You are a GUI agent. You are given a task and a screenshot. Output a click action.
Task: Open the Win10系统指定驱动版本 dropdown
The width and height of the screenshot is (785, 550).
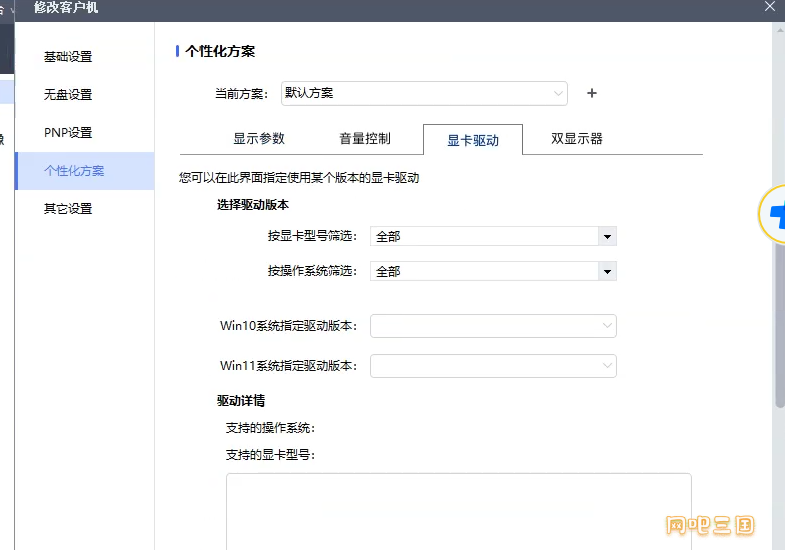pos(493,326)
